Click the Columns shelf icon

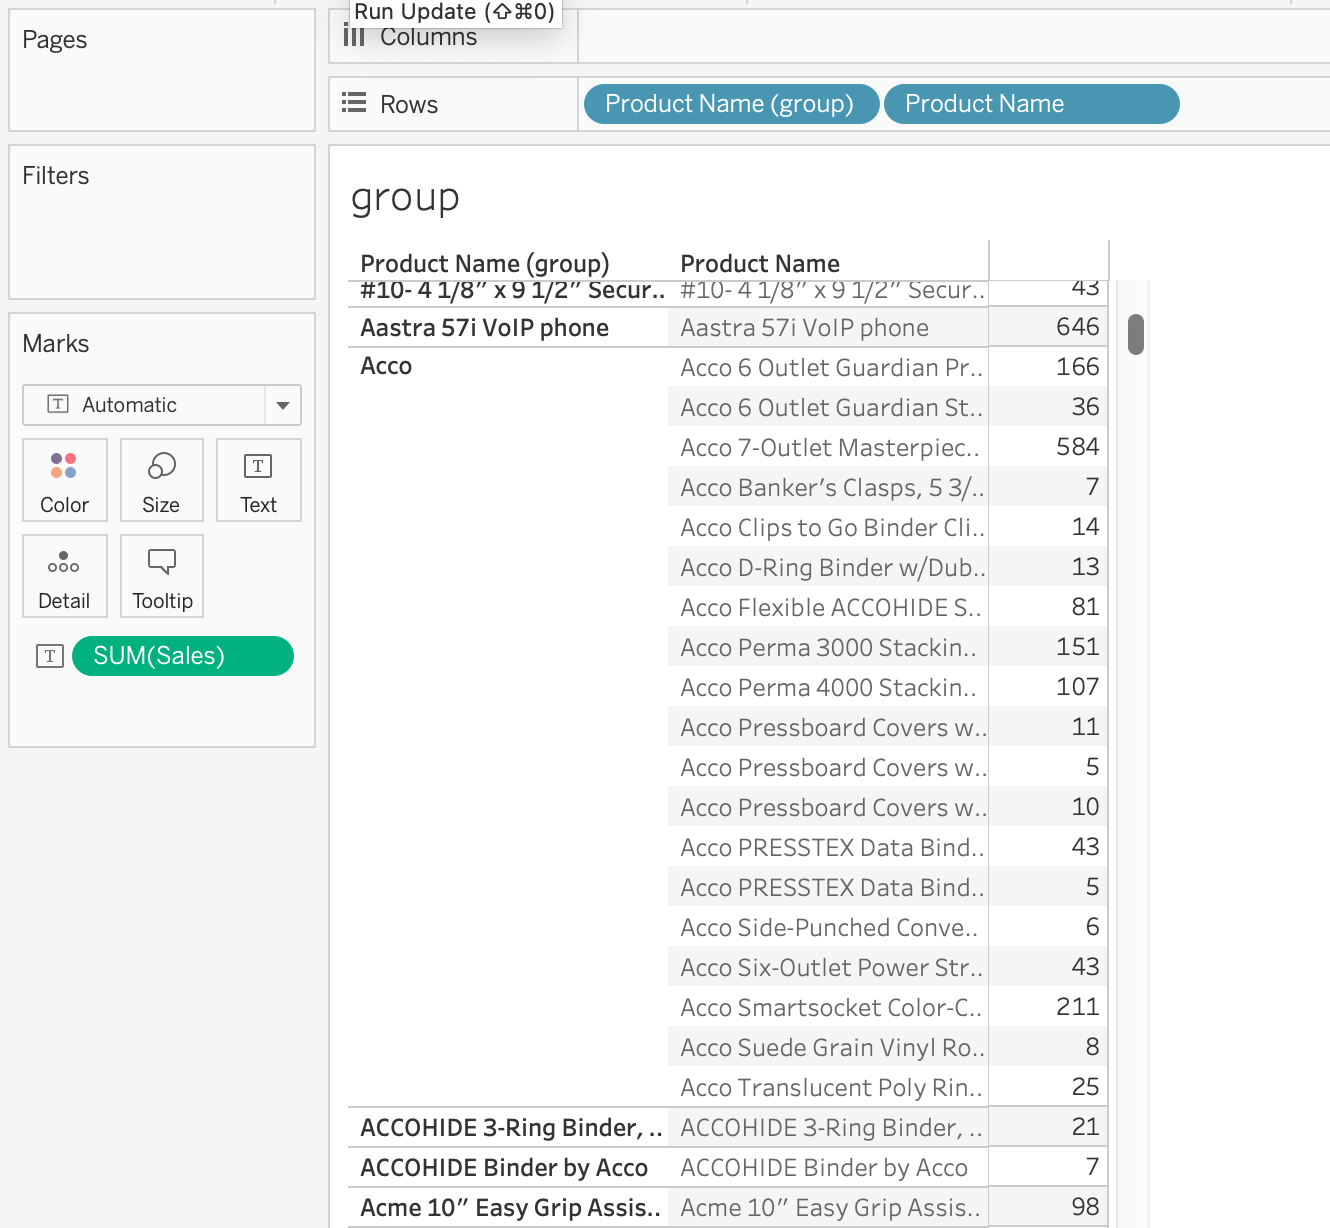[x=354, y=36]
